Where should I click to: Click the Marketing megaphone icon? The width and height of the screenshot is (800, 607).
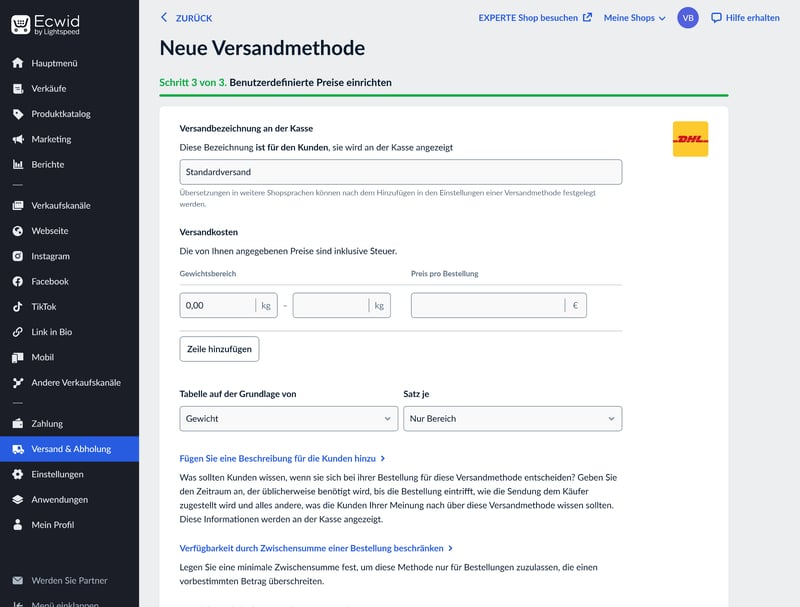(18, 139)
